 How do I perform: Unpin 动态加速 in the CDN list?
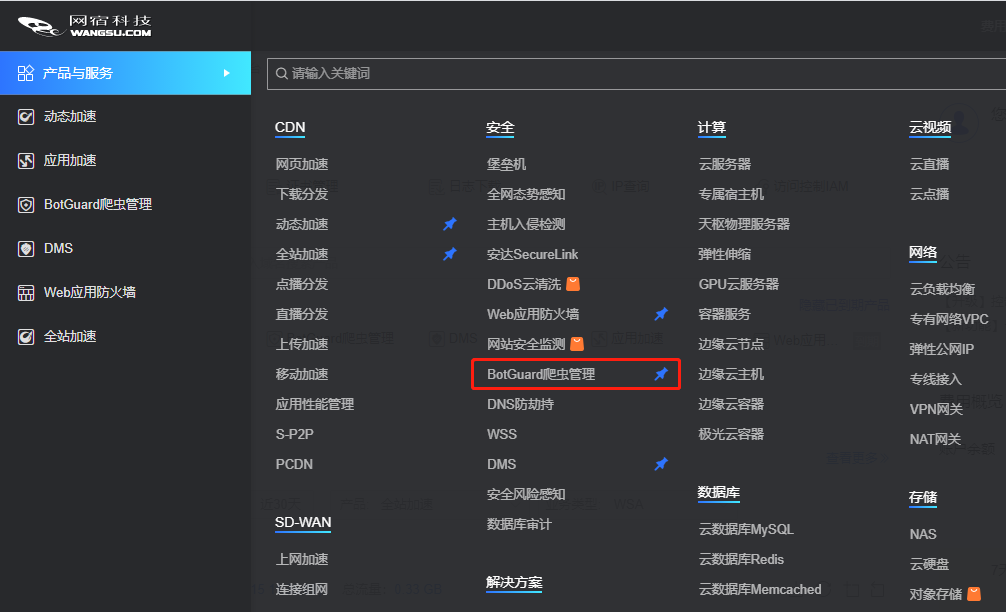tap(450, 224)
